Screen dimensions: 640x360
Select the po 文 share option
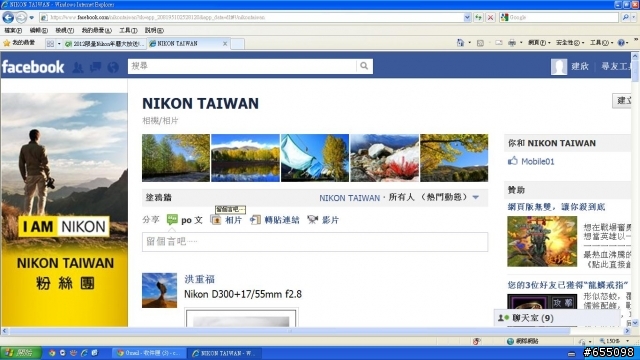tap(185, 220)
